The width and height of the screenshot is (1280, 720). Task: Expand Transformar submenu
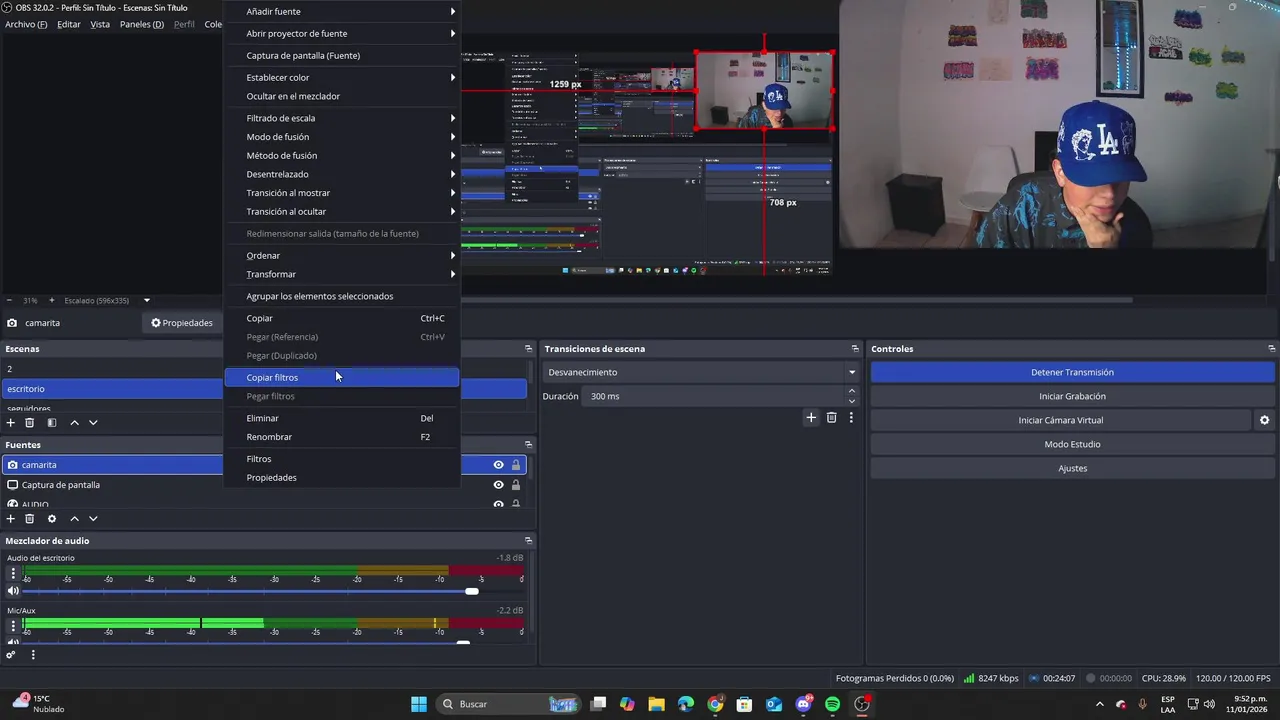(341, 274)
